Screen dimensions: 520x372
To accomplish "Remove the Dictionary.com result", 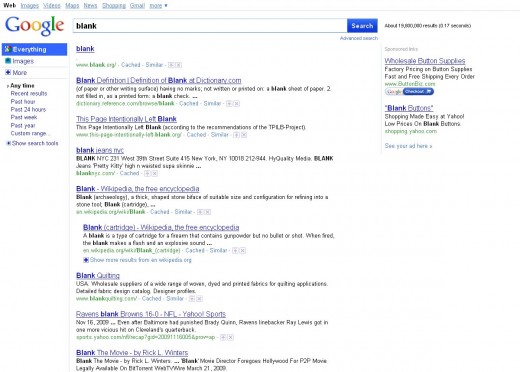I will pyautogui.click(x=236, y=104).
